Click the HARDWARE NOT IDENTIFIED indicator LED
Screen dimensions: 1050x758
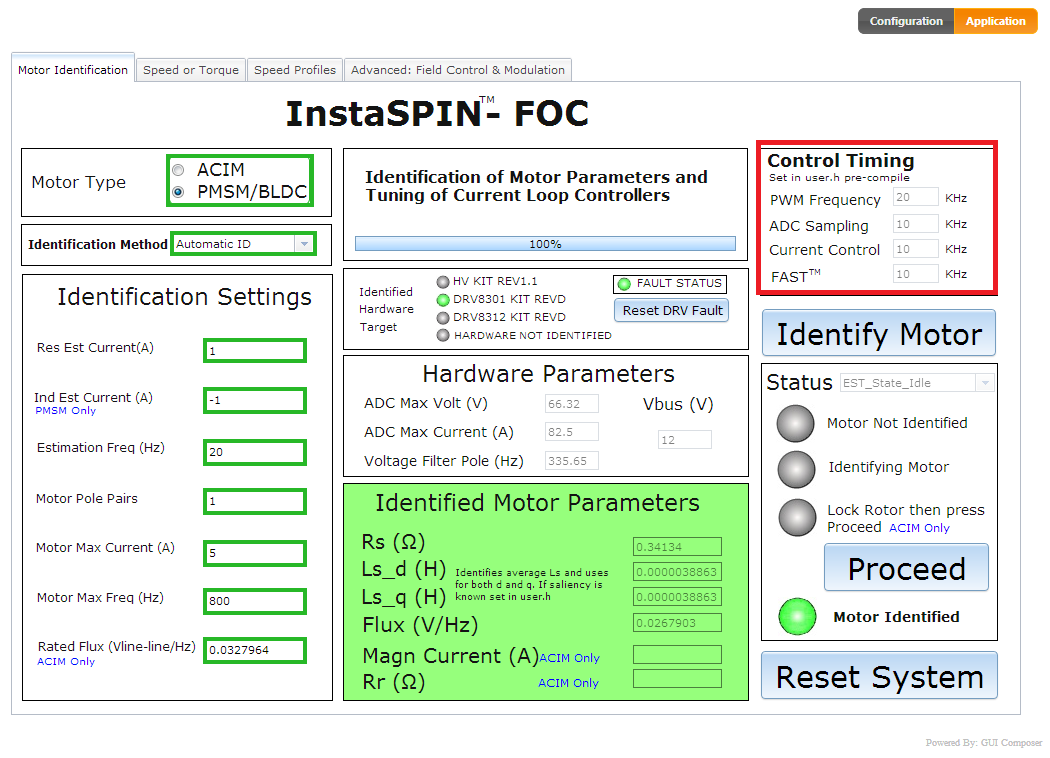443,335
